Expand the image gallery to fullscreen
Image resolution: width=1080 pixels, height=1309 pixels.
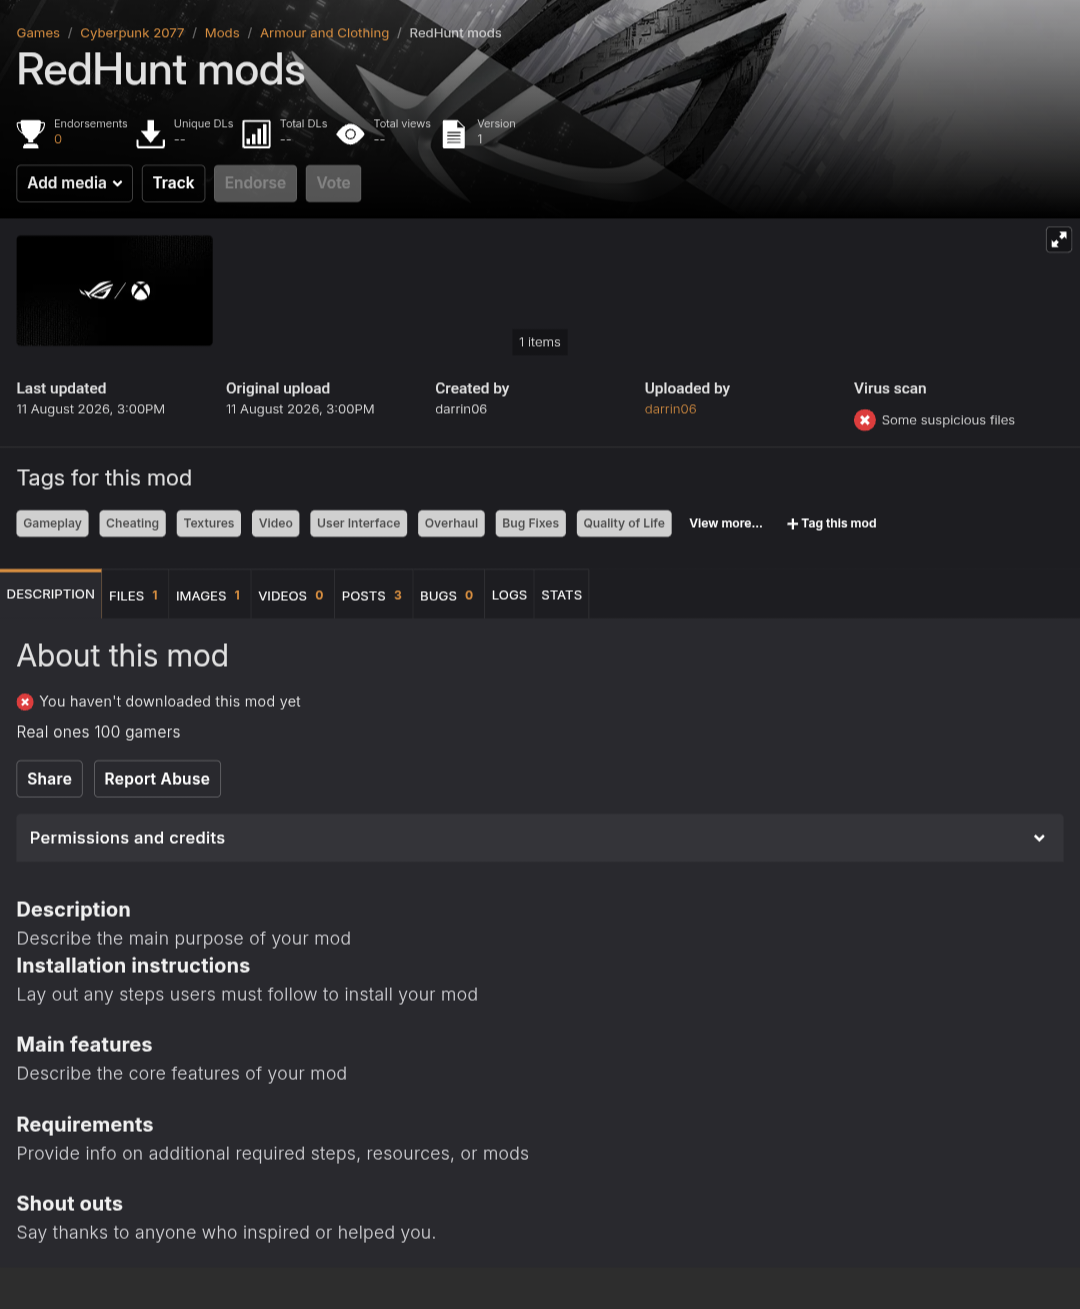pyautogui.click(x=1058, y=240)
